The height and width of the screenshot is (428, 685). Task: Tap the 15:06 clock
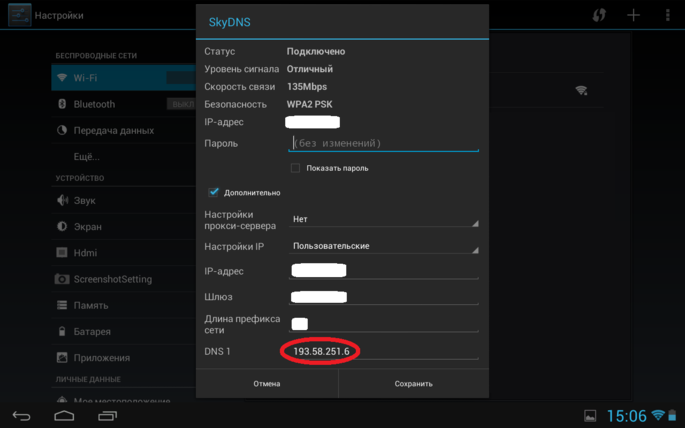coord(626,416)
